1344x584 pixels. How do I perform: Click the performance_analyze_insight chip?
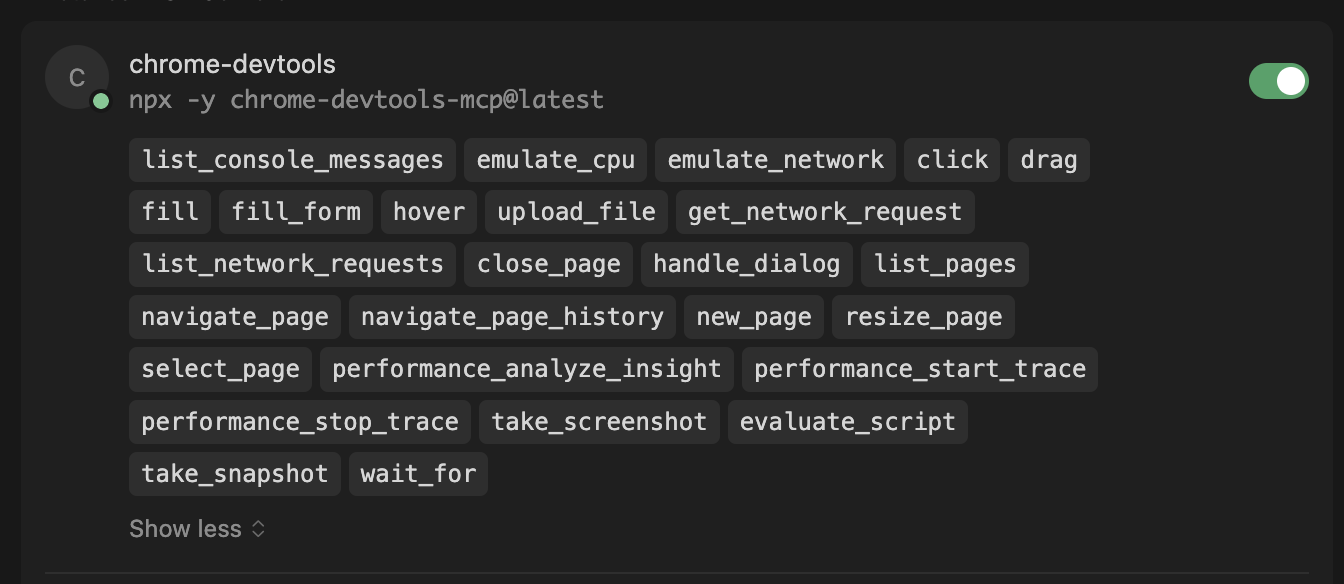click(527, 369)
